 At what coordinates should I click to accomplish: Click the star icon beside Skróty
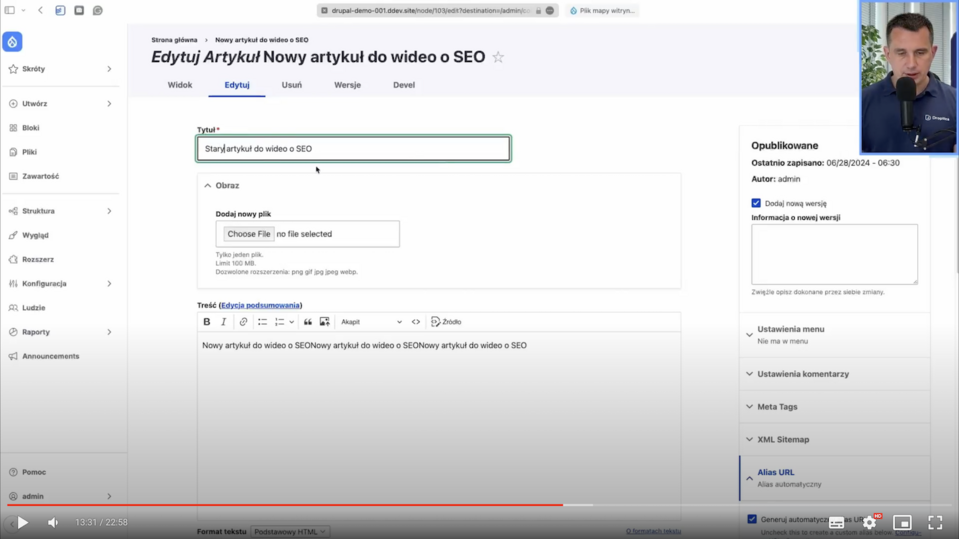coord(13,69)
